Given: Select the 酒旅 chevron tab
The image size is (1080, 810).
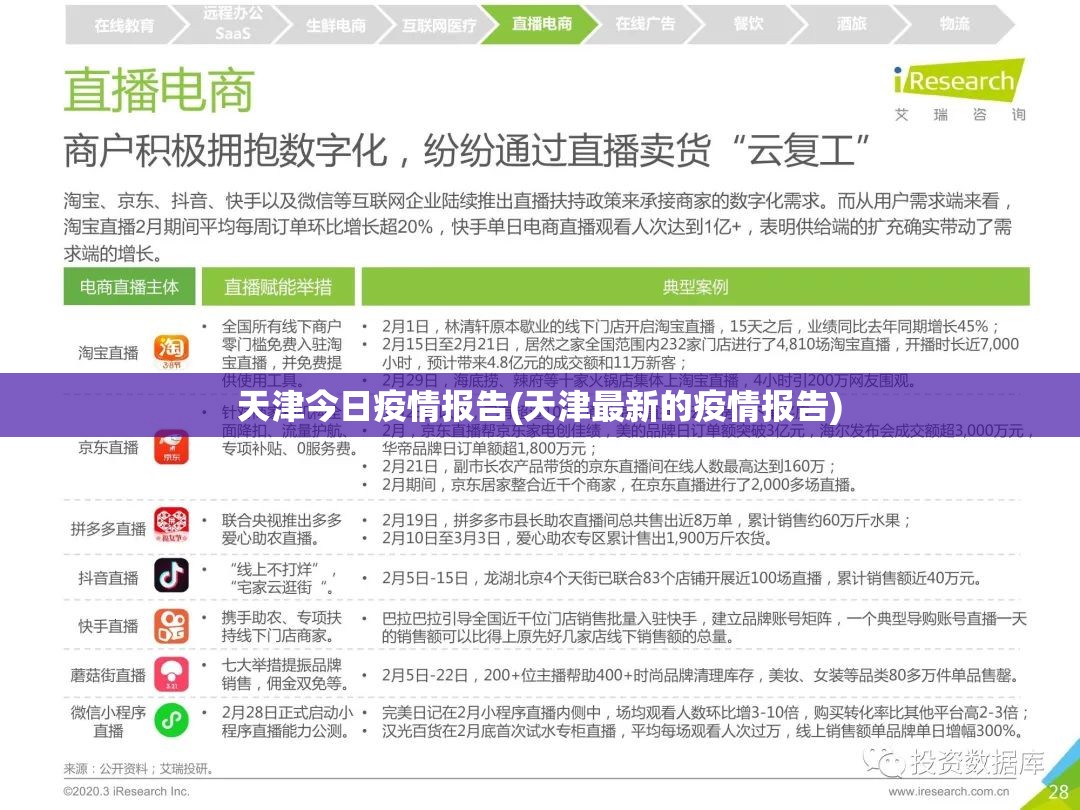Looking at the screenshot, I should point(851,23).
